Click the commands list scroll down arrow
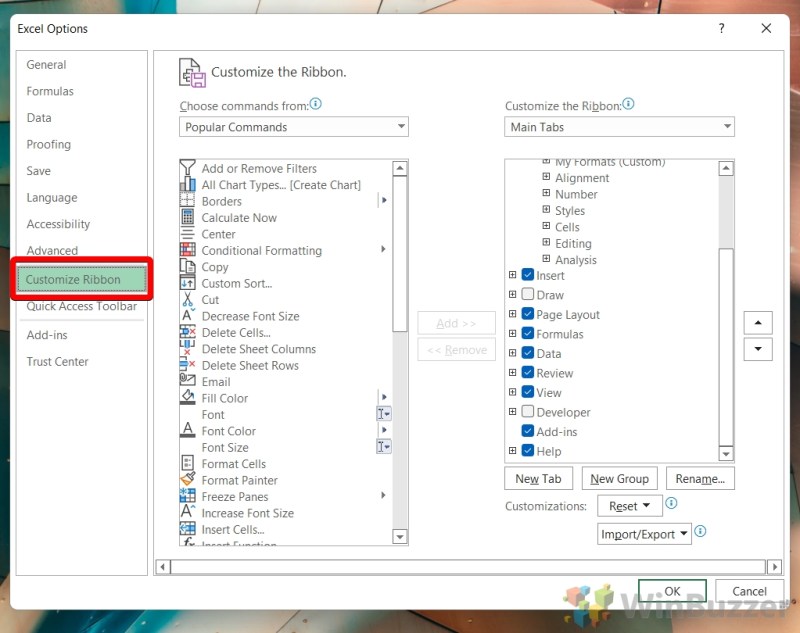This screenshot has height=633, width=800. (x=400, y=537)
